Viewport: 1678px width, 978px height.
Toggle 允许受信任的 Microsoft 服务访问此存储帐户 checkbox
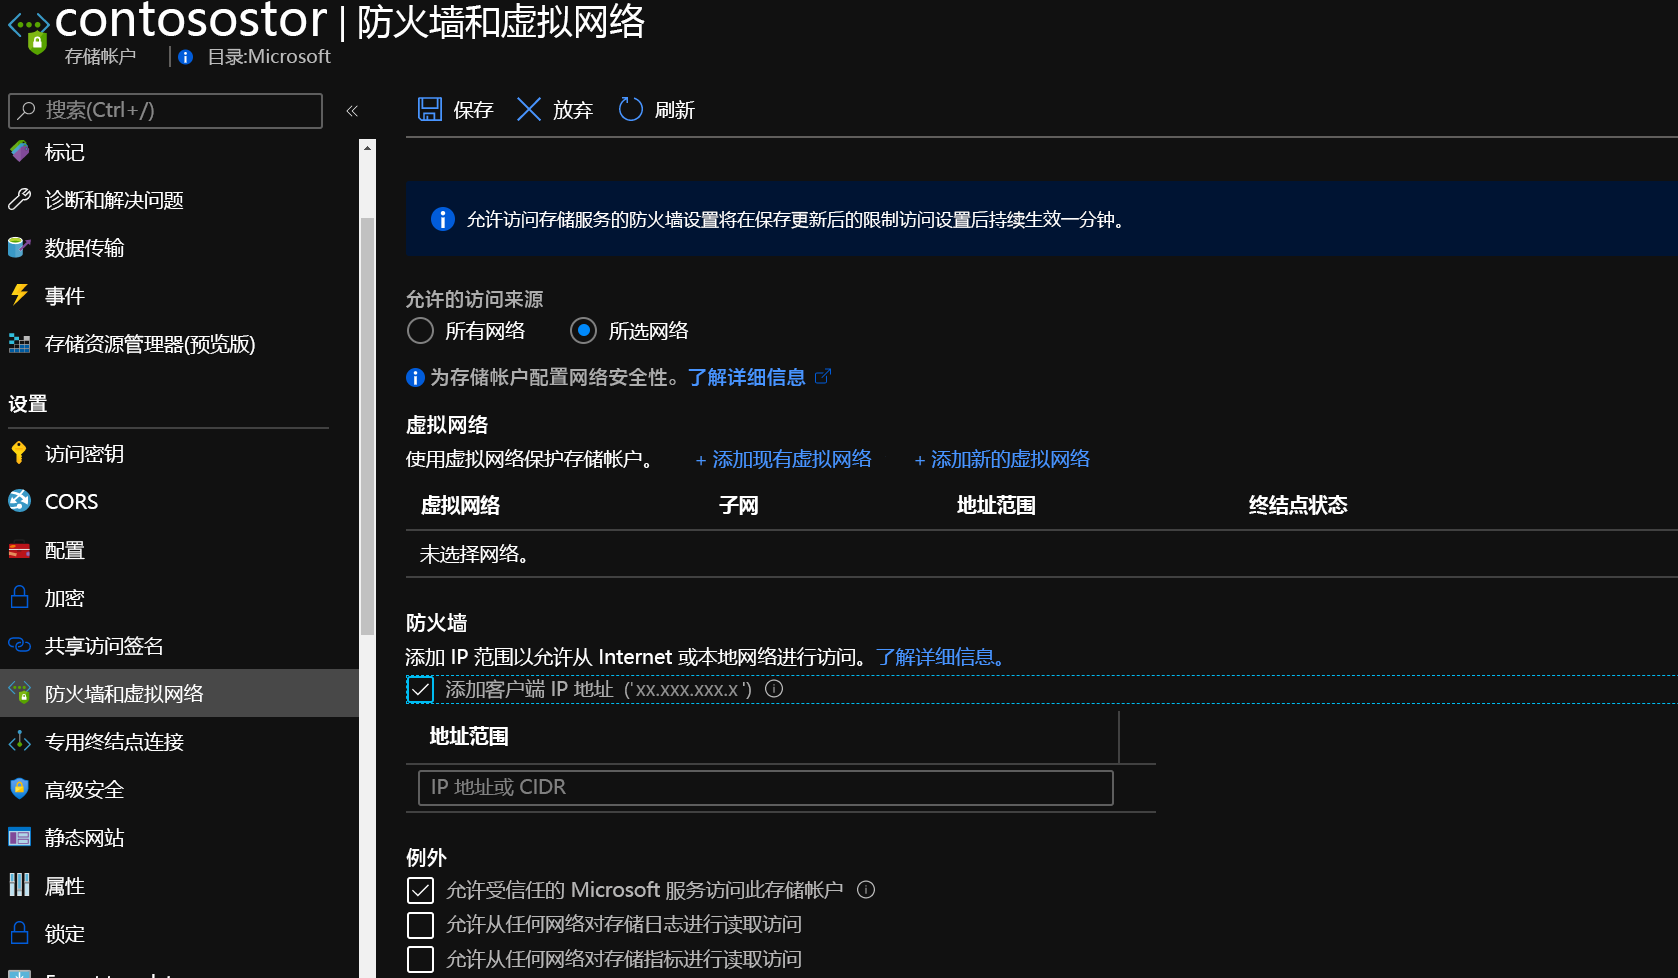click(x=420, y=890)
